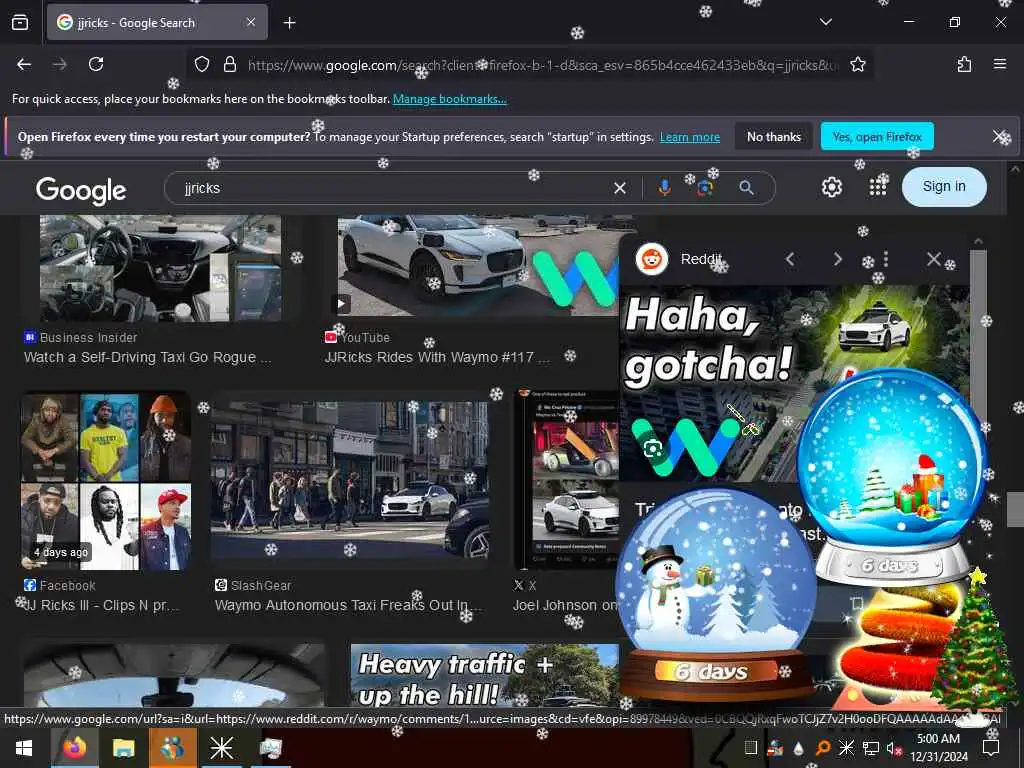Open the tracking protection shield icon
The image size is (1024, 768).
pos(202,64)
